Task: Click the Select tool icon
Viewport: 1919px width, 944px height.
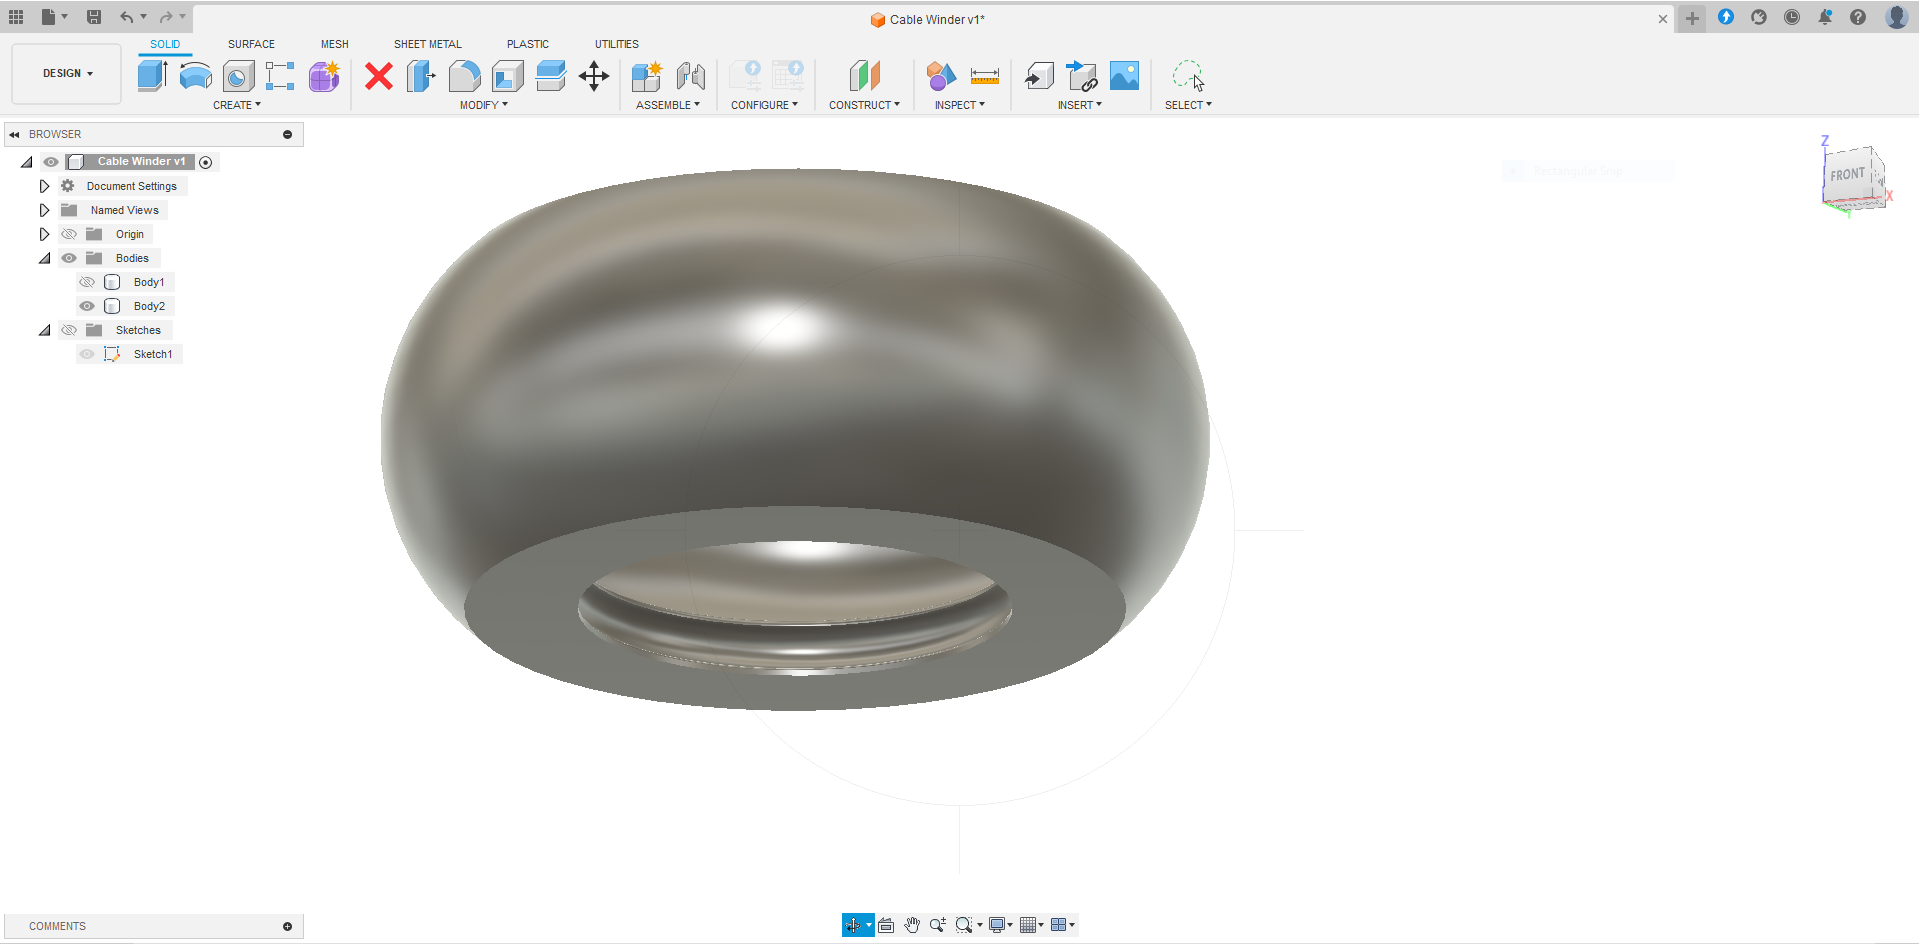Action: coord(1188,76)
